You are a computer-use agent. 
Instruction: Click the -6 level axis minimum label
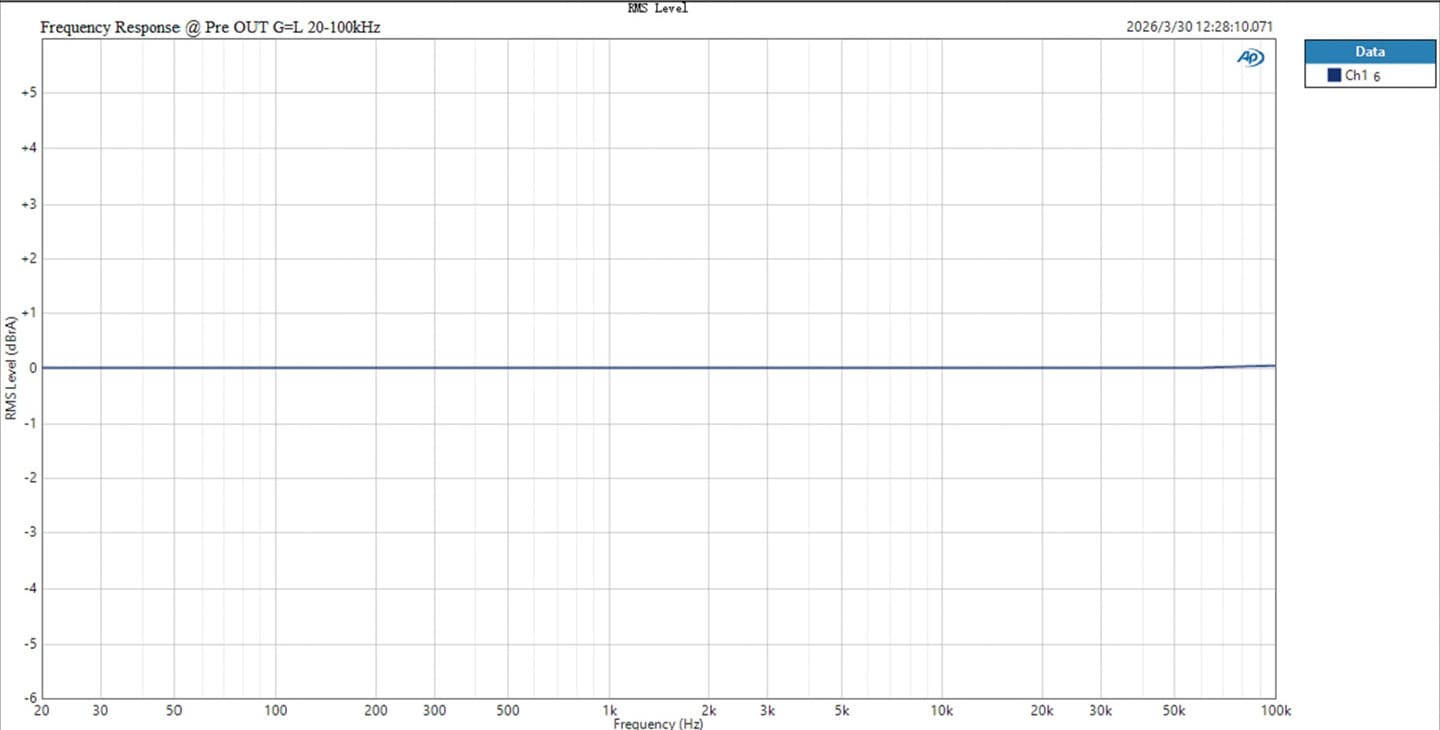click(31, 697)
